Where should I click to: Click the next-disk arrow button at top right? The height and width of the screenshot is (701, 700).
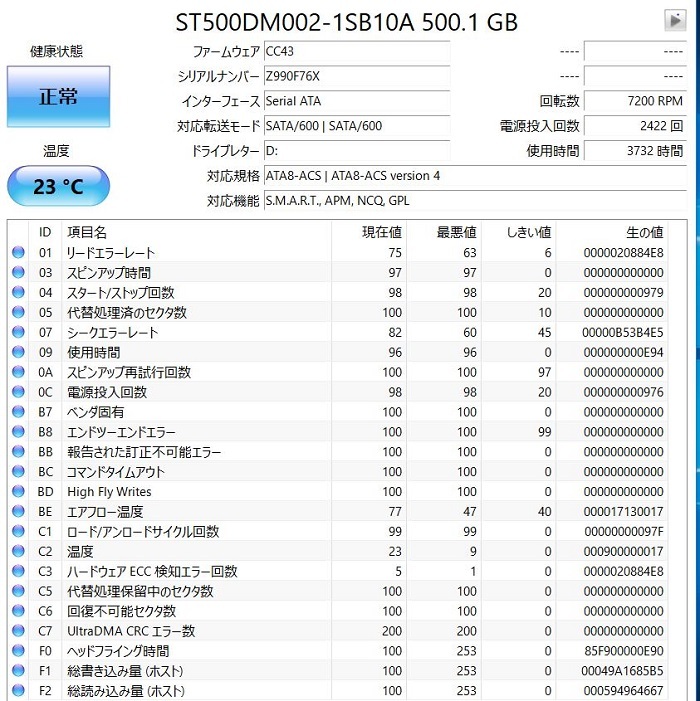675,21
